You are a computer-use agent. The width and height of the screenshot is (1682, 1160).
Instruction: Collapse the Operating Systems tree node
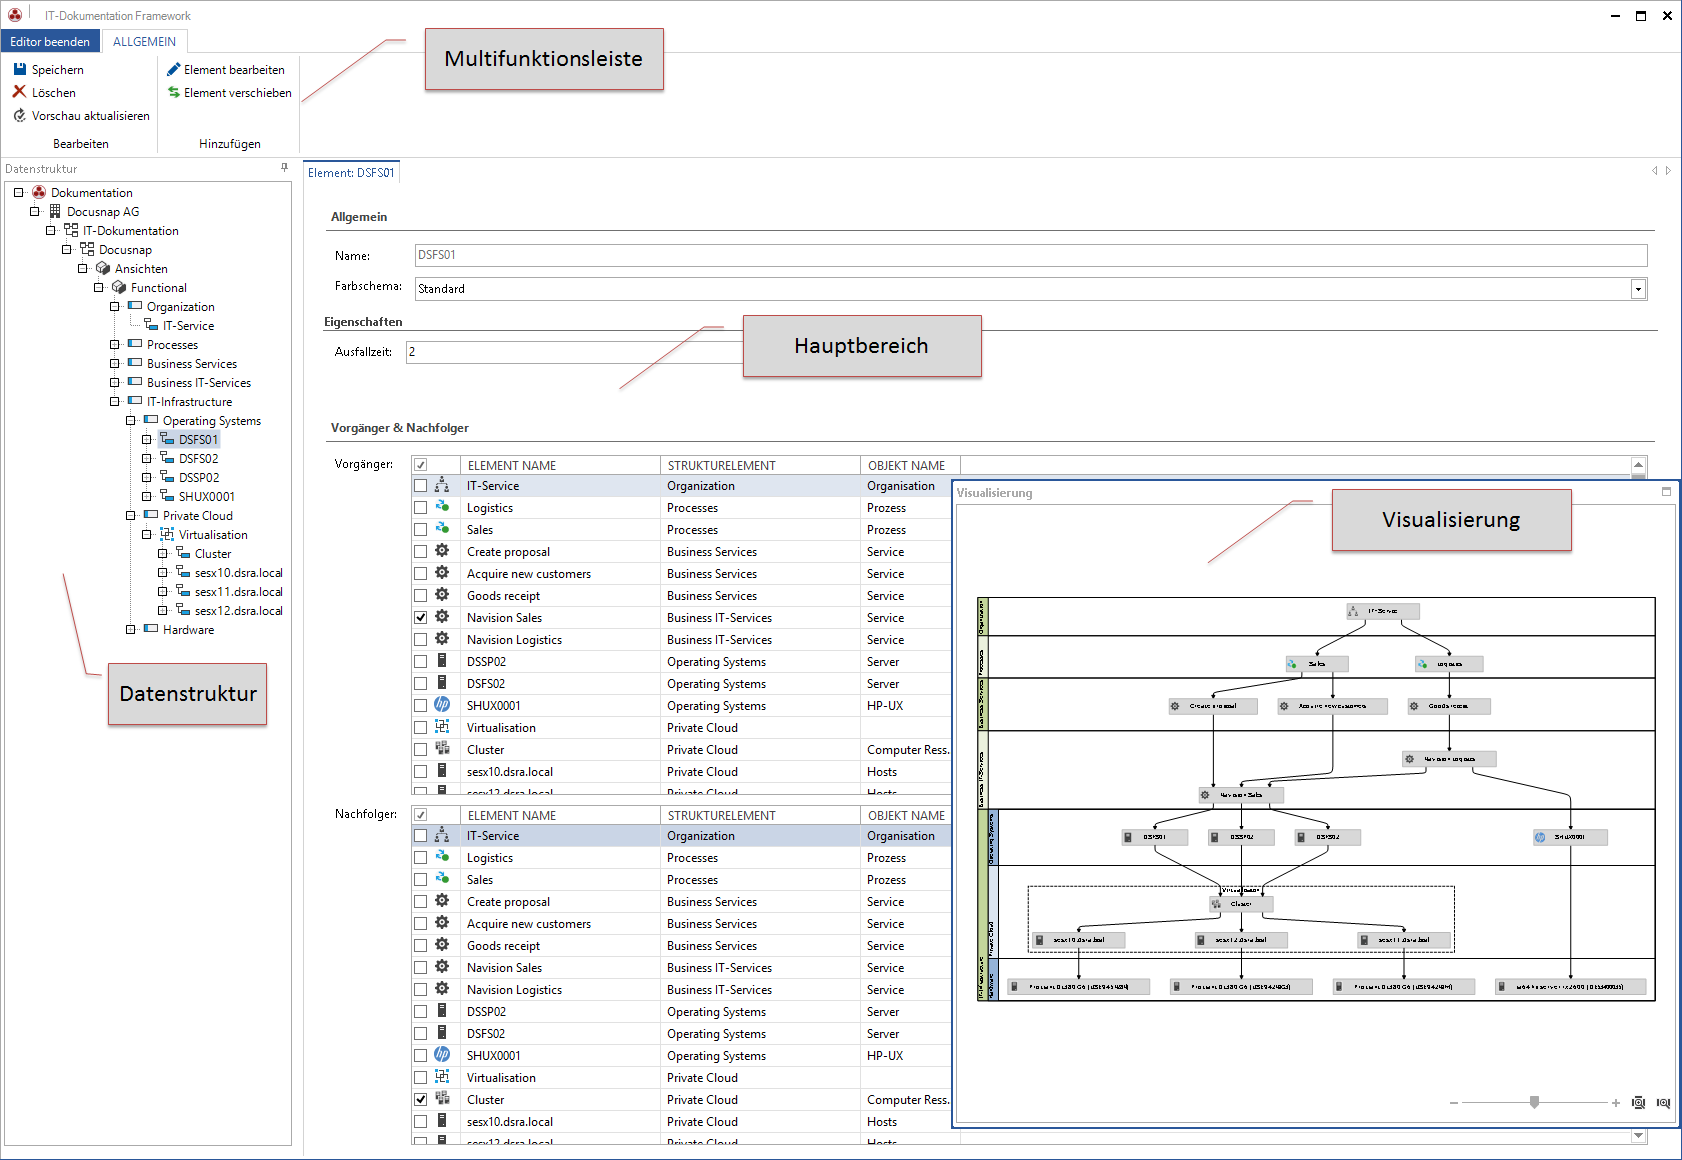(131, 420)
